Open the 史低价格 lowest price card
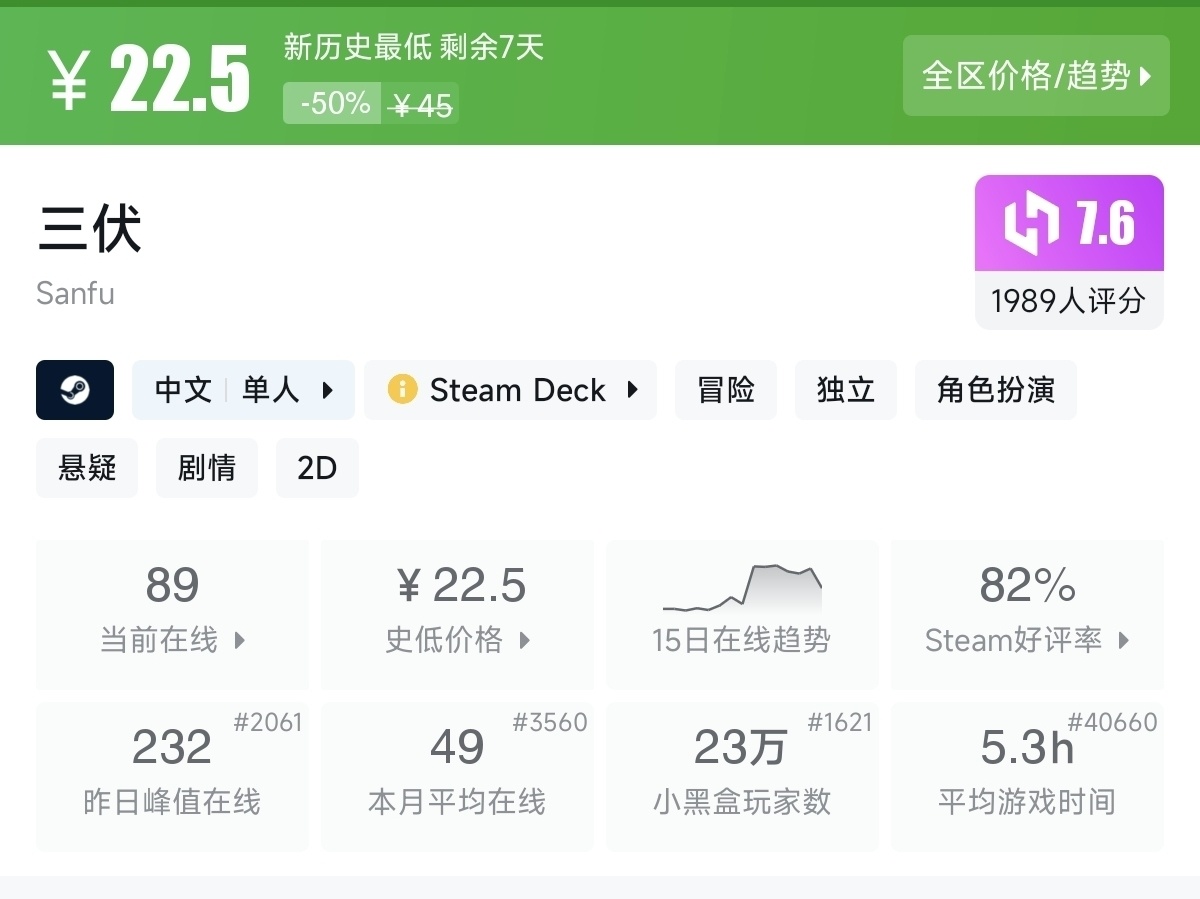The height and width of the screenshot is (899, 1200). (458, 614)
